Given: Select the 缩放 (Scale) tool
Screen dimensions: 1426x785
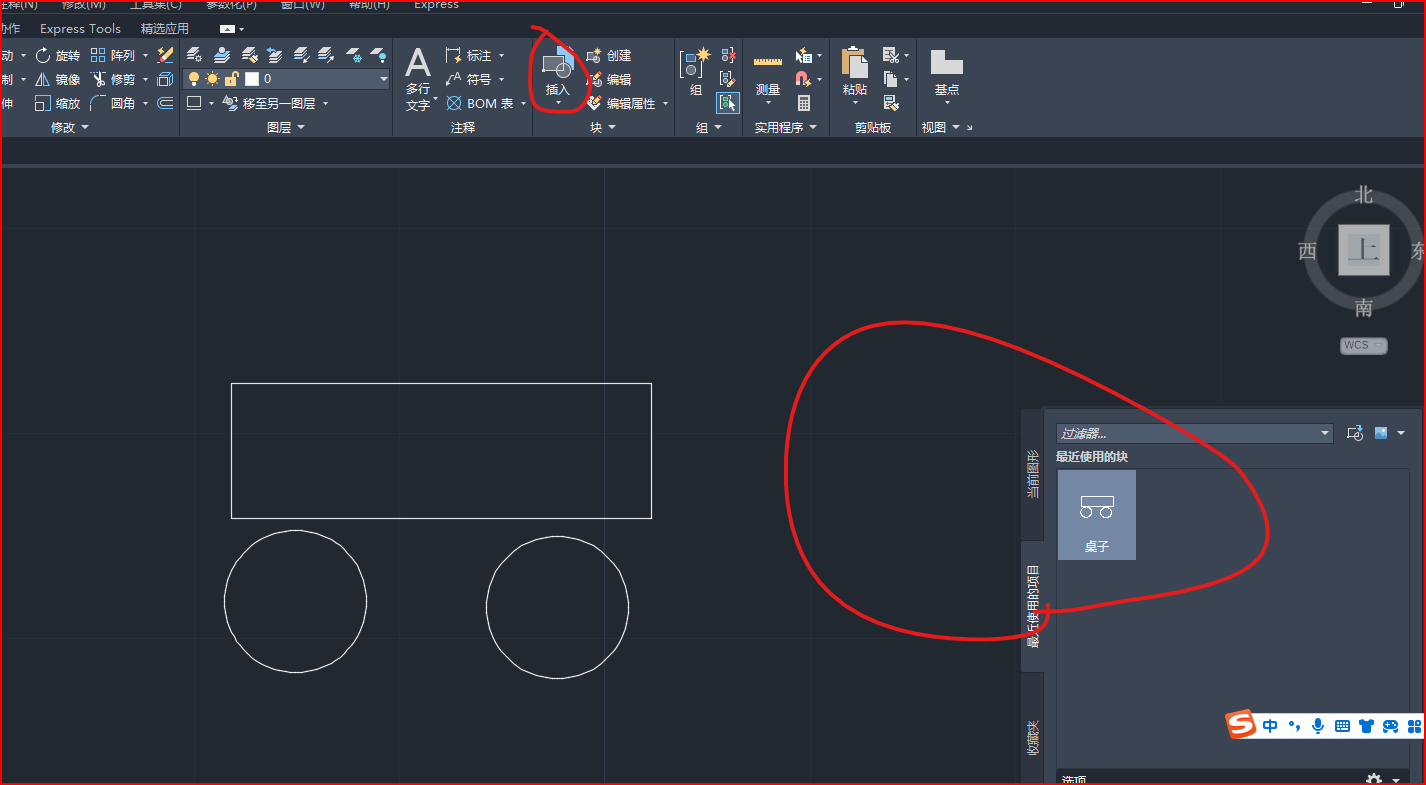Looking at the screenshot, I should (58, 103).
